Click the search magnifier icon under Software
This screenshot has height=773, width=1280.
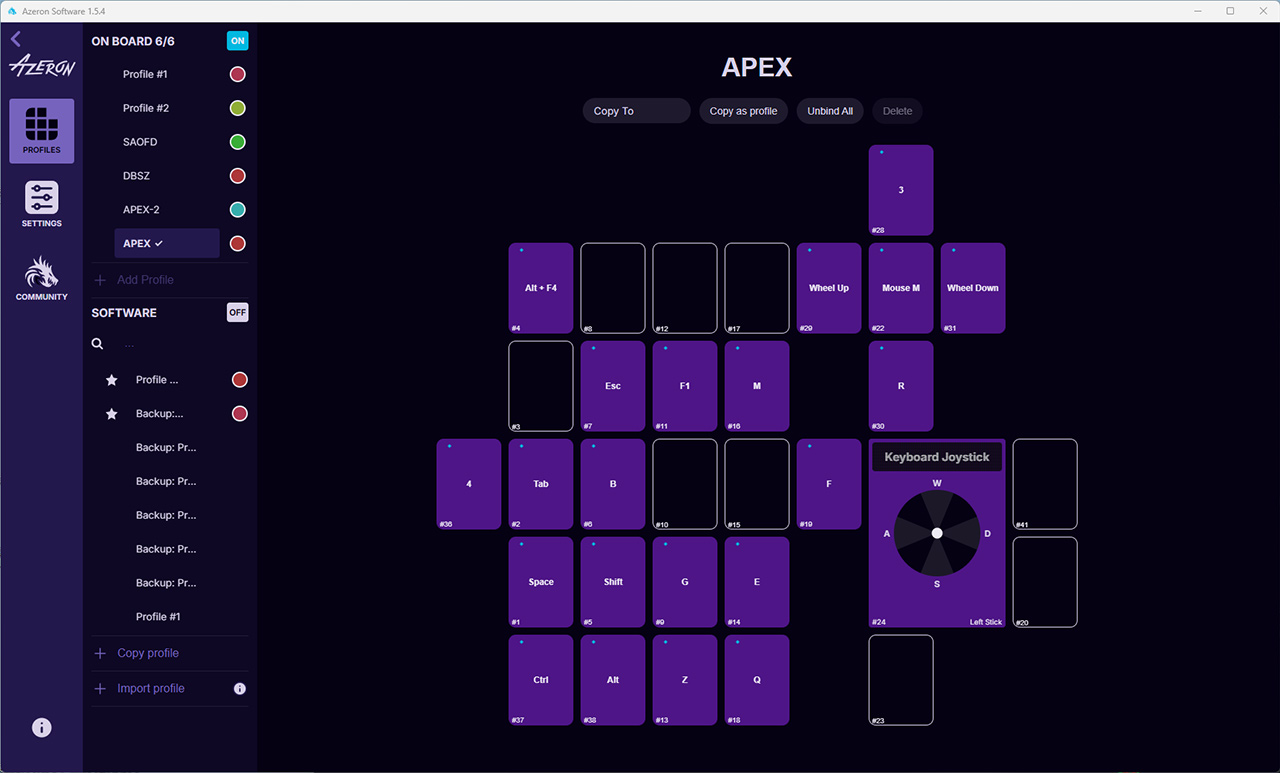98,344
